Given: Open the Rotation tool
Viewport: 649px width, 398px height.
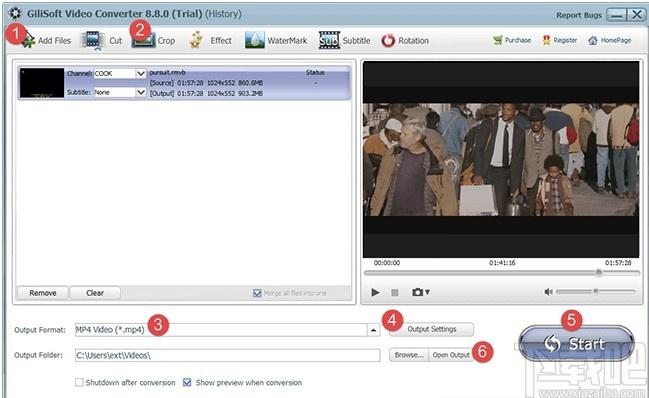Looking at the screenshot, I should (405, 41).
